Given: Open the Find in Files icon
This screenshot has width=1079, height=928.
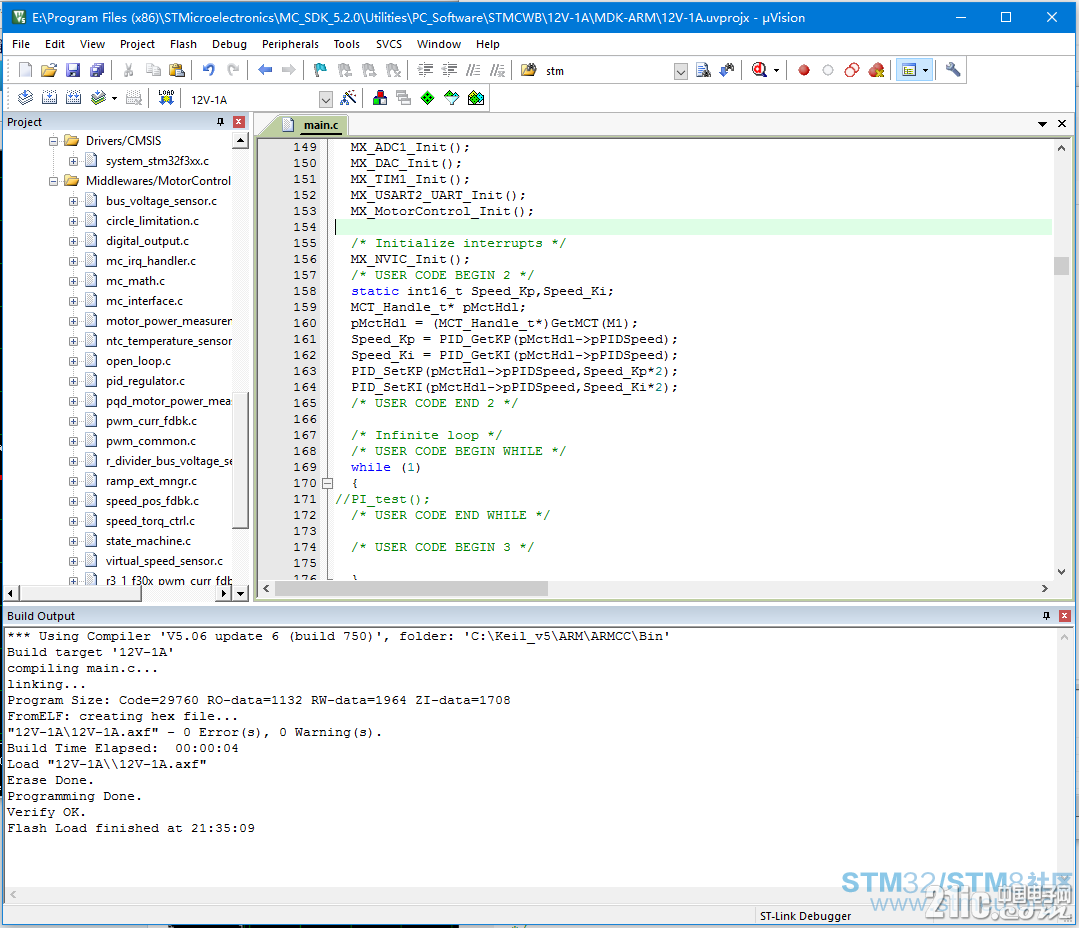Looking at the screenshot, I should pyautogui.click(x=528, y=70).
